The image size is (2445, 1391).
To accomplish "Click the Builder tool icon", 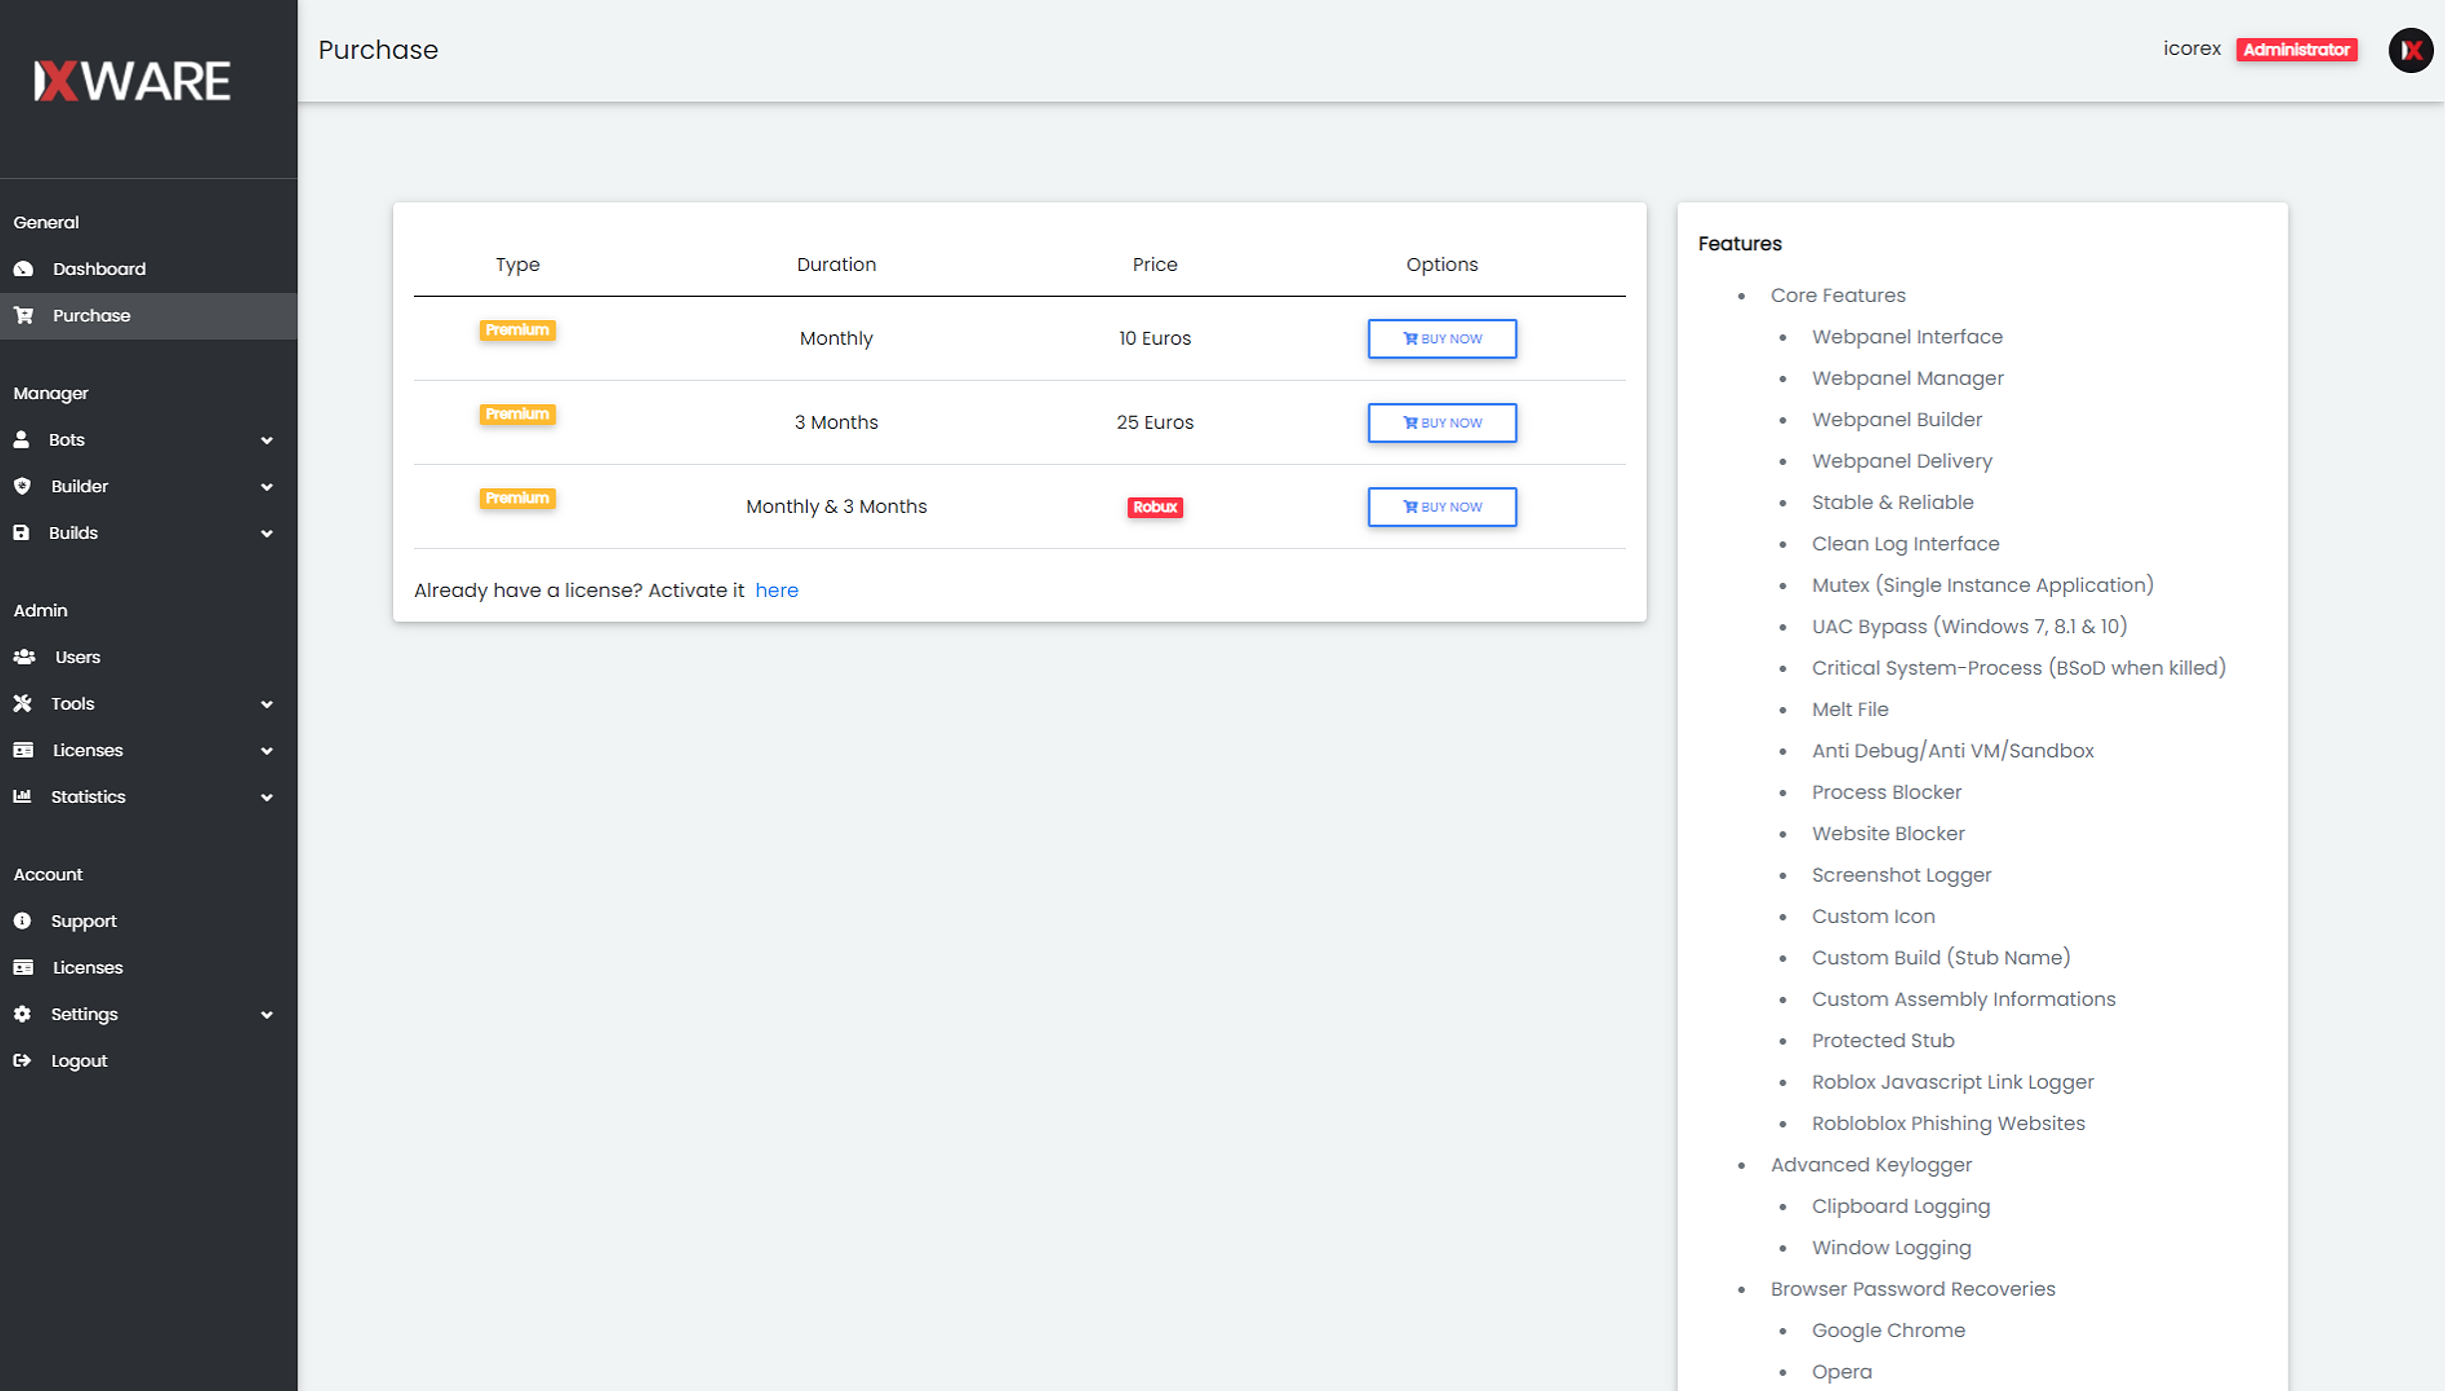I will pyautogui.click(x=24, y=486).
